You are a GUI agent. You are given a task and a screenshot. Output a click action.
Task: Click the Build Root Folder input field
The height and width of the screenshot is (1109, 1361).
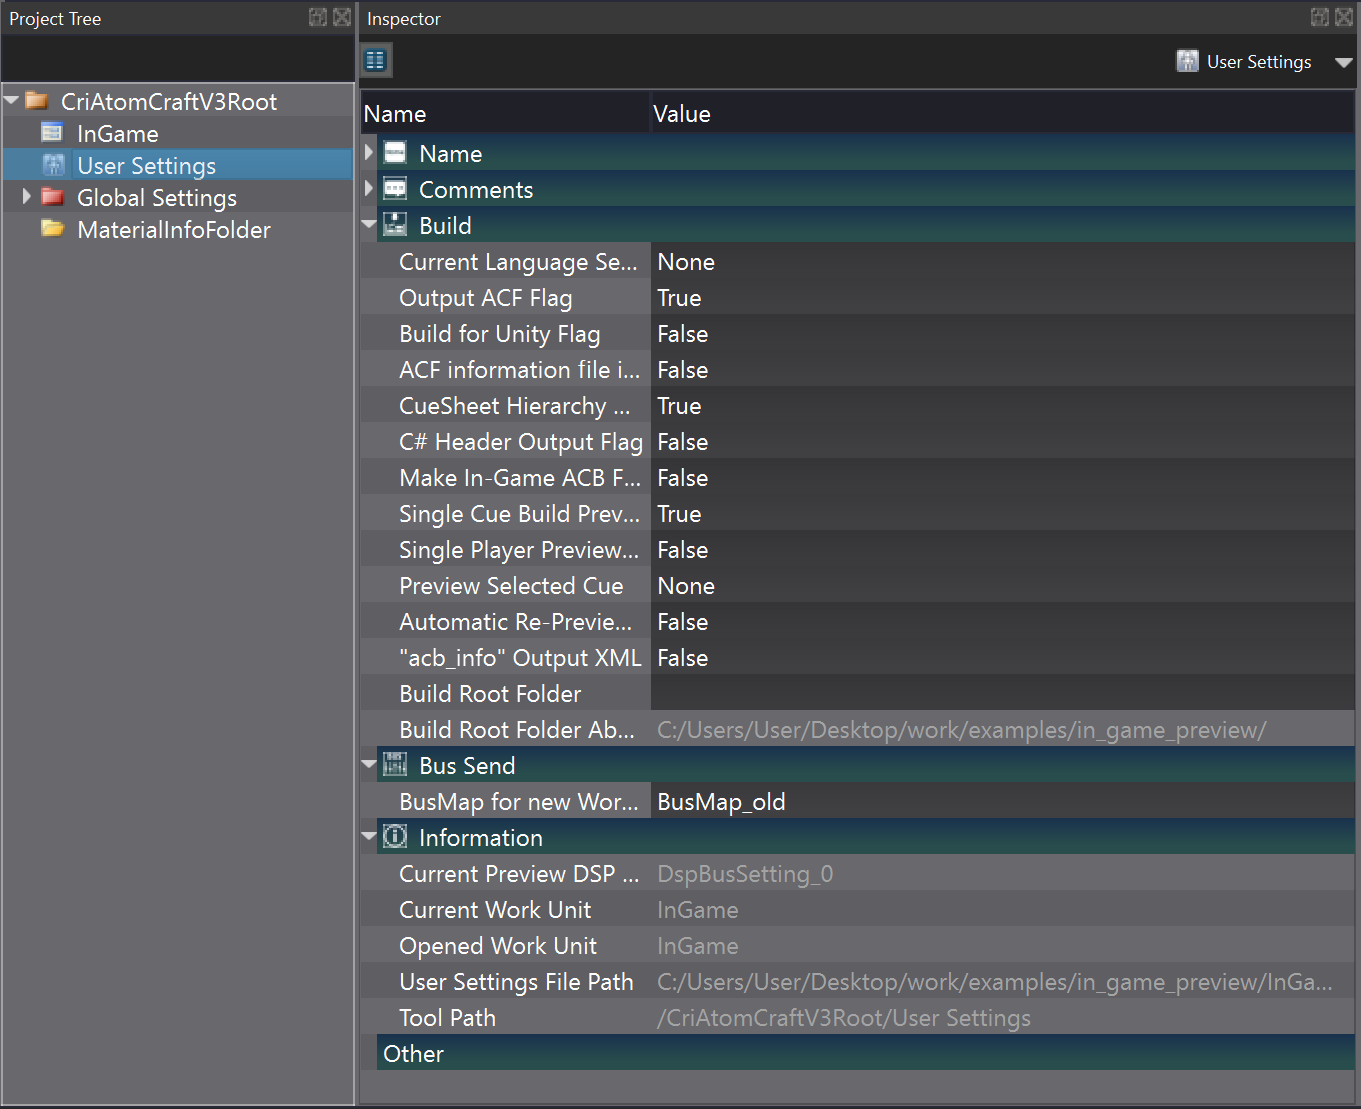click(1003, 693)
